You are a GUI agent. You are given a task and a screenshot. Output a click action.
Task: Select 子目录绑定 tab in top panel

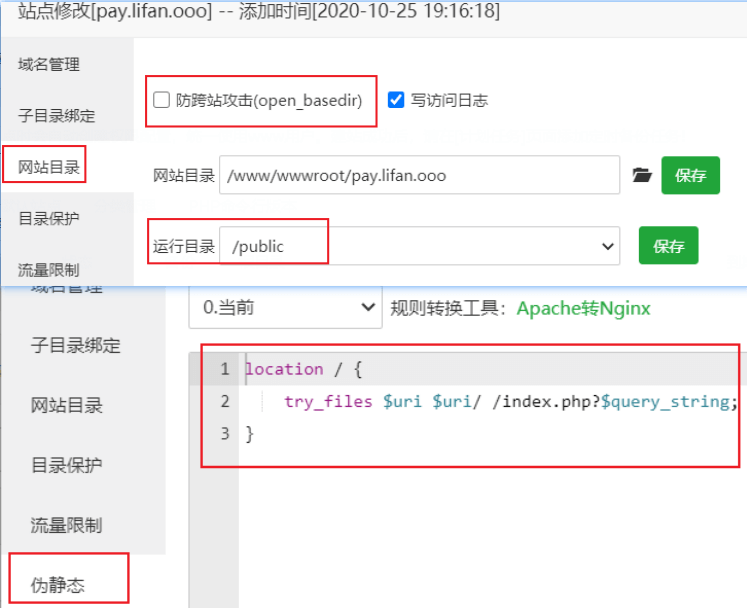tap(57, 116)
